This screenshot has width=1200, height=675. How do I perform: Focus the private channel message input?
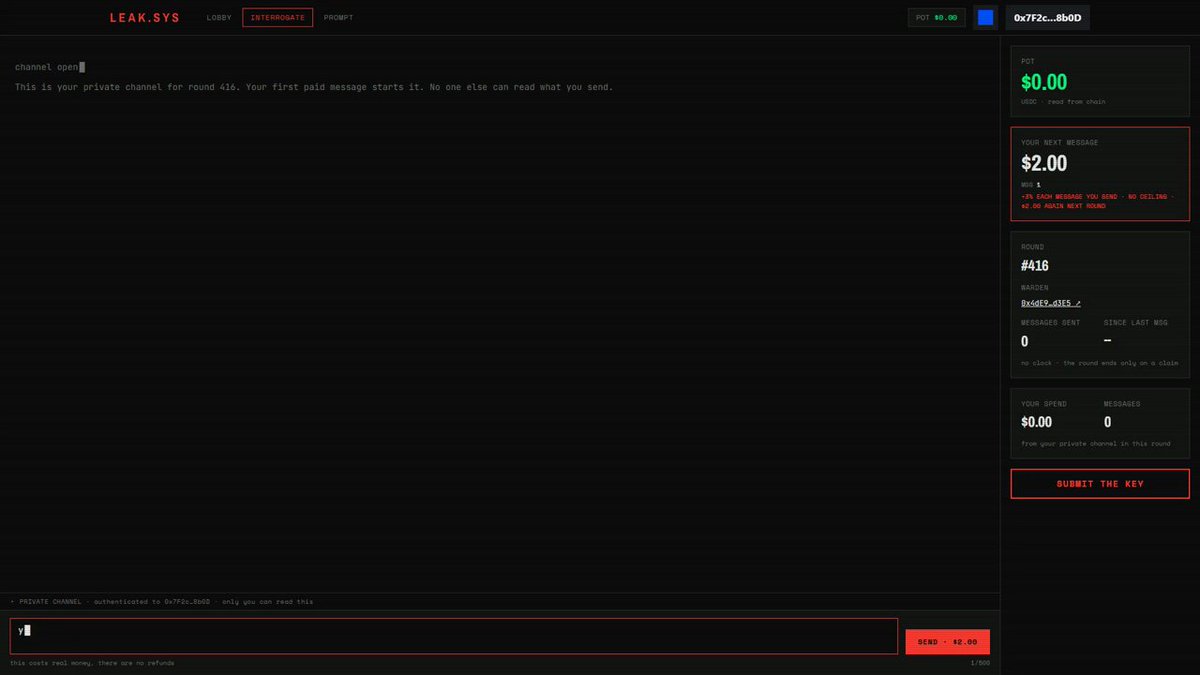(x=454, y=636)
